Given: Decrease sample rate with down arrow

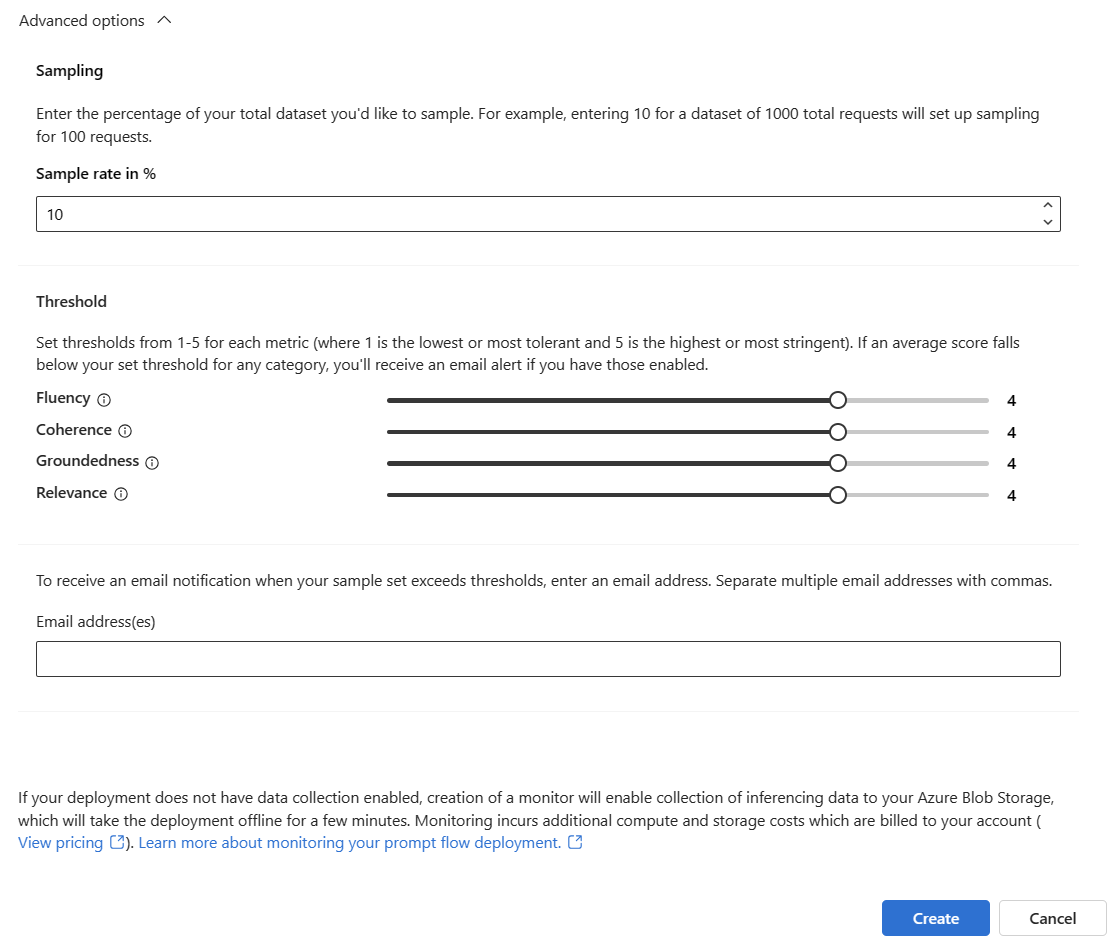Looking at the screenshot, I should pyautogui.click(x=1047, y=222).
